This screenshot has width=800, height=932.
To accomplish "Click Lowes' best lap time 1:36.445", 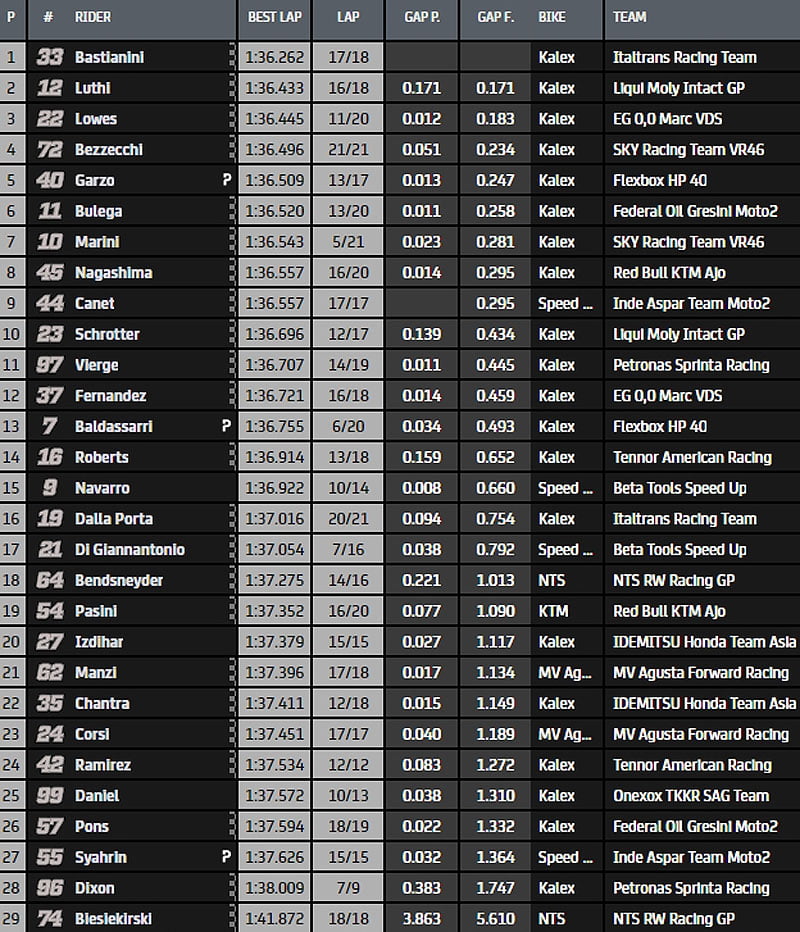I will pyautogui.click(x=274, y=119).
